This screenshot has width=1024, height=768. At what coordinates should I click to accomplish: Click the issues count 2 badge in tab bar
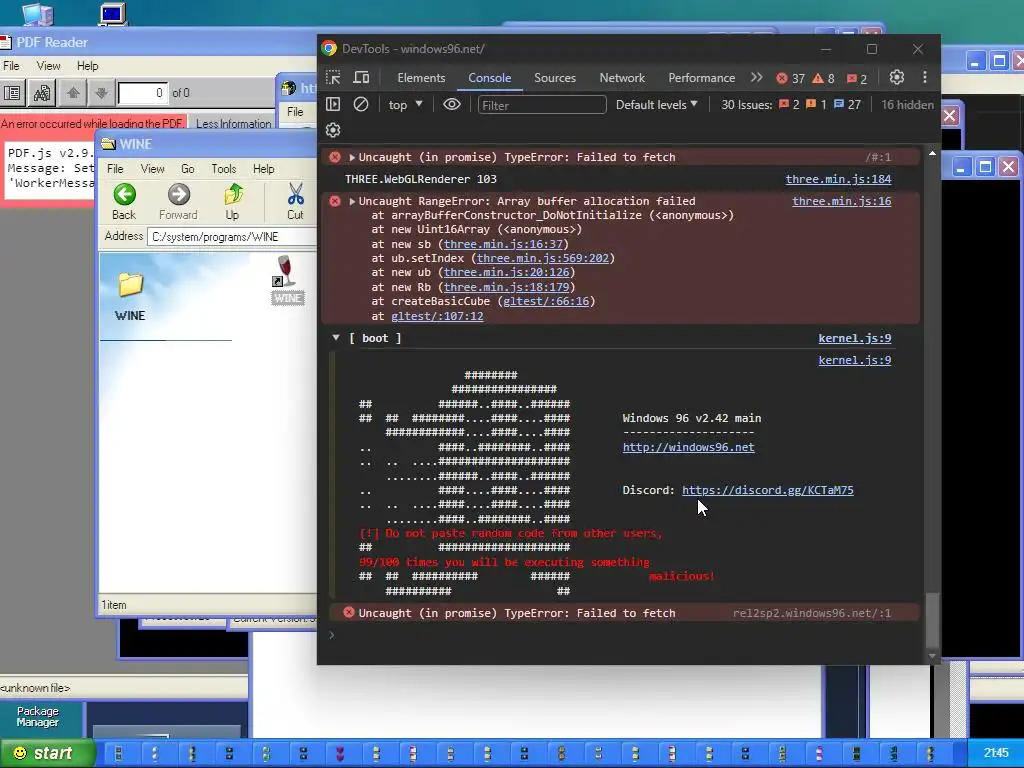click(857, 78)
